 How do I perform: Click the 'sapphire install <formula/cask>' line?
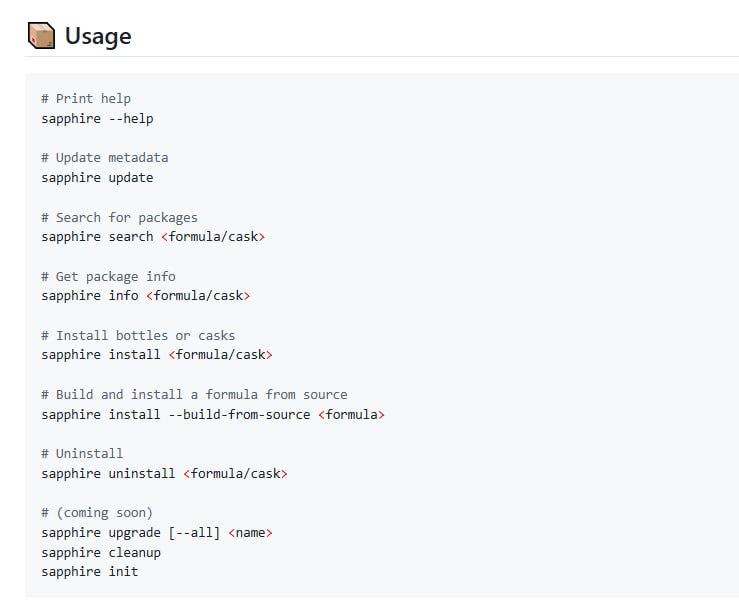click(x=156, y=355)
